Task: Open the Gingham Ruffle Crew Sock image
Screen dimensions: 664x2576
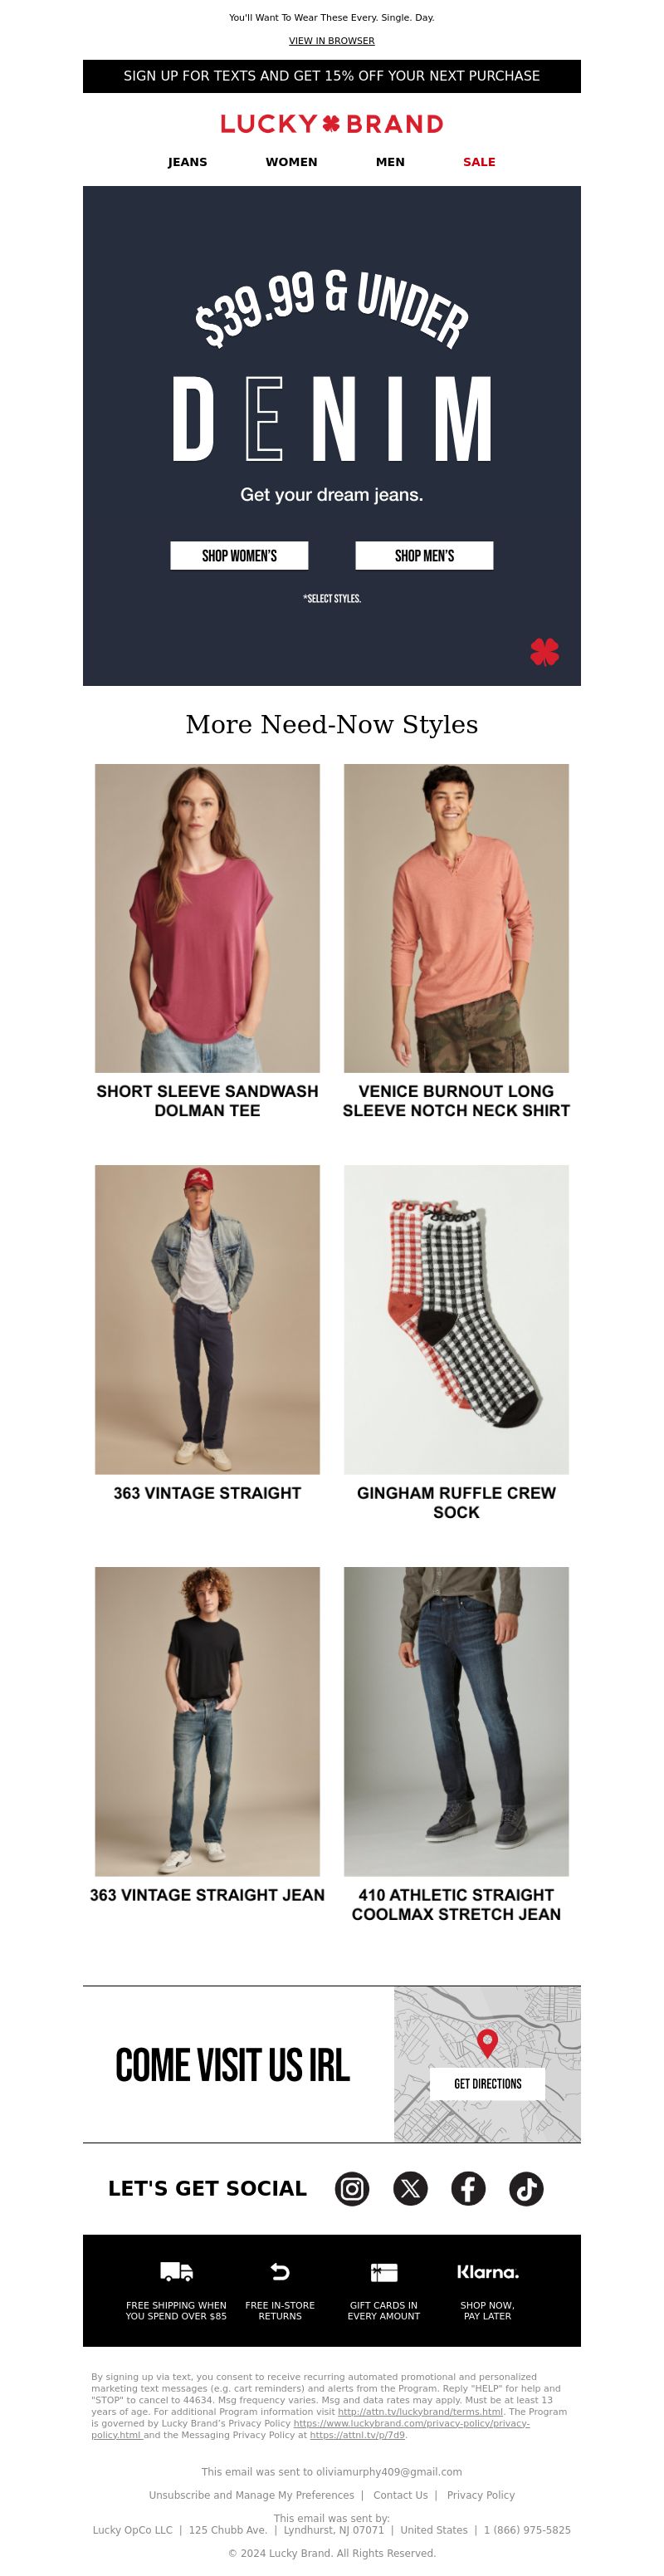Action: point(456,1319)
